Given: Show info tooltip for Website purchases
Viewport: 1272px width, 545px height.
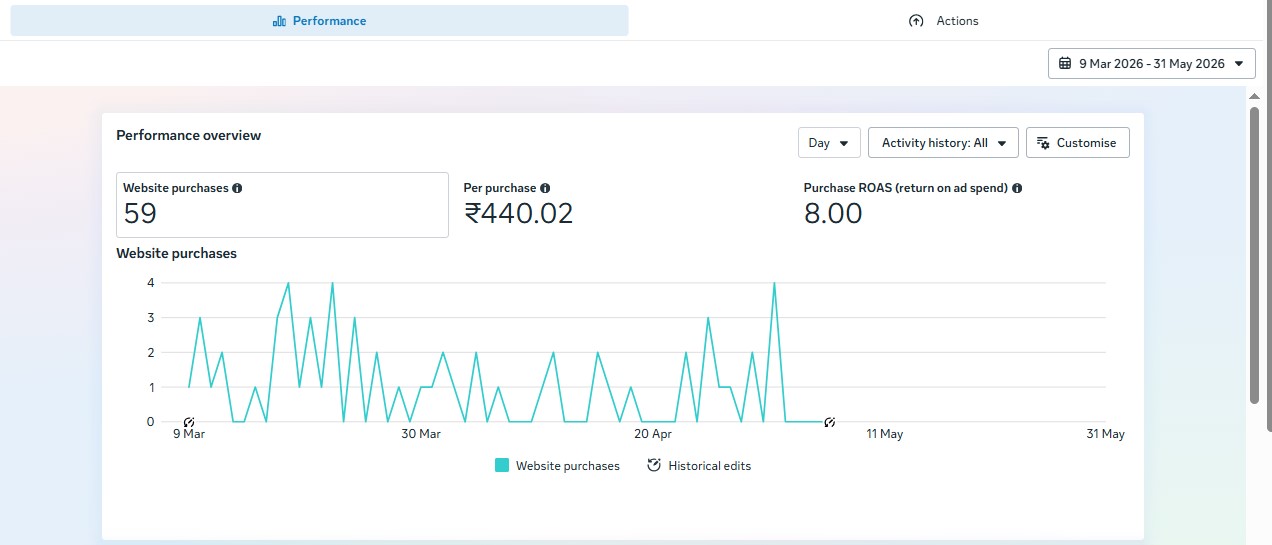Looking at the screenshot, I should tap(237, 188).
